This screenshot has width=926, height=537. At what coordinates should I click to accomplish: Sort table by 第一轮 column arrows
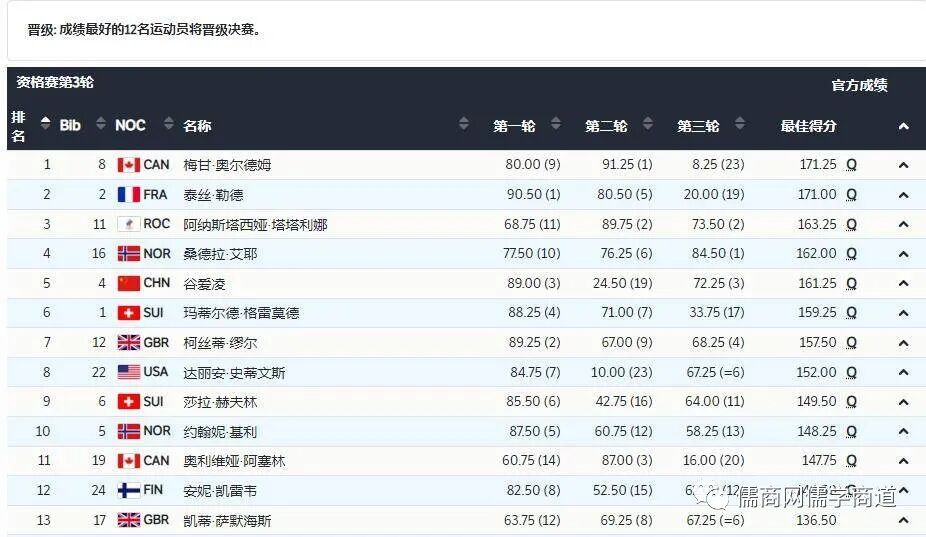click(x=556, y=124)
